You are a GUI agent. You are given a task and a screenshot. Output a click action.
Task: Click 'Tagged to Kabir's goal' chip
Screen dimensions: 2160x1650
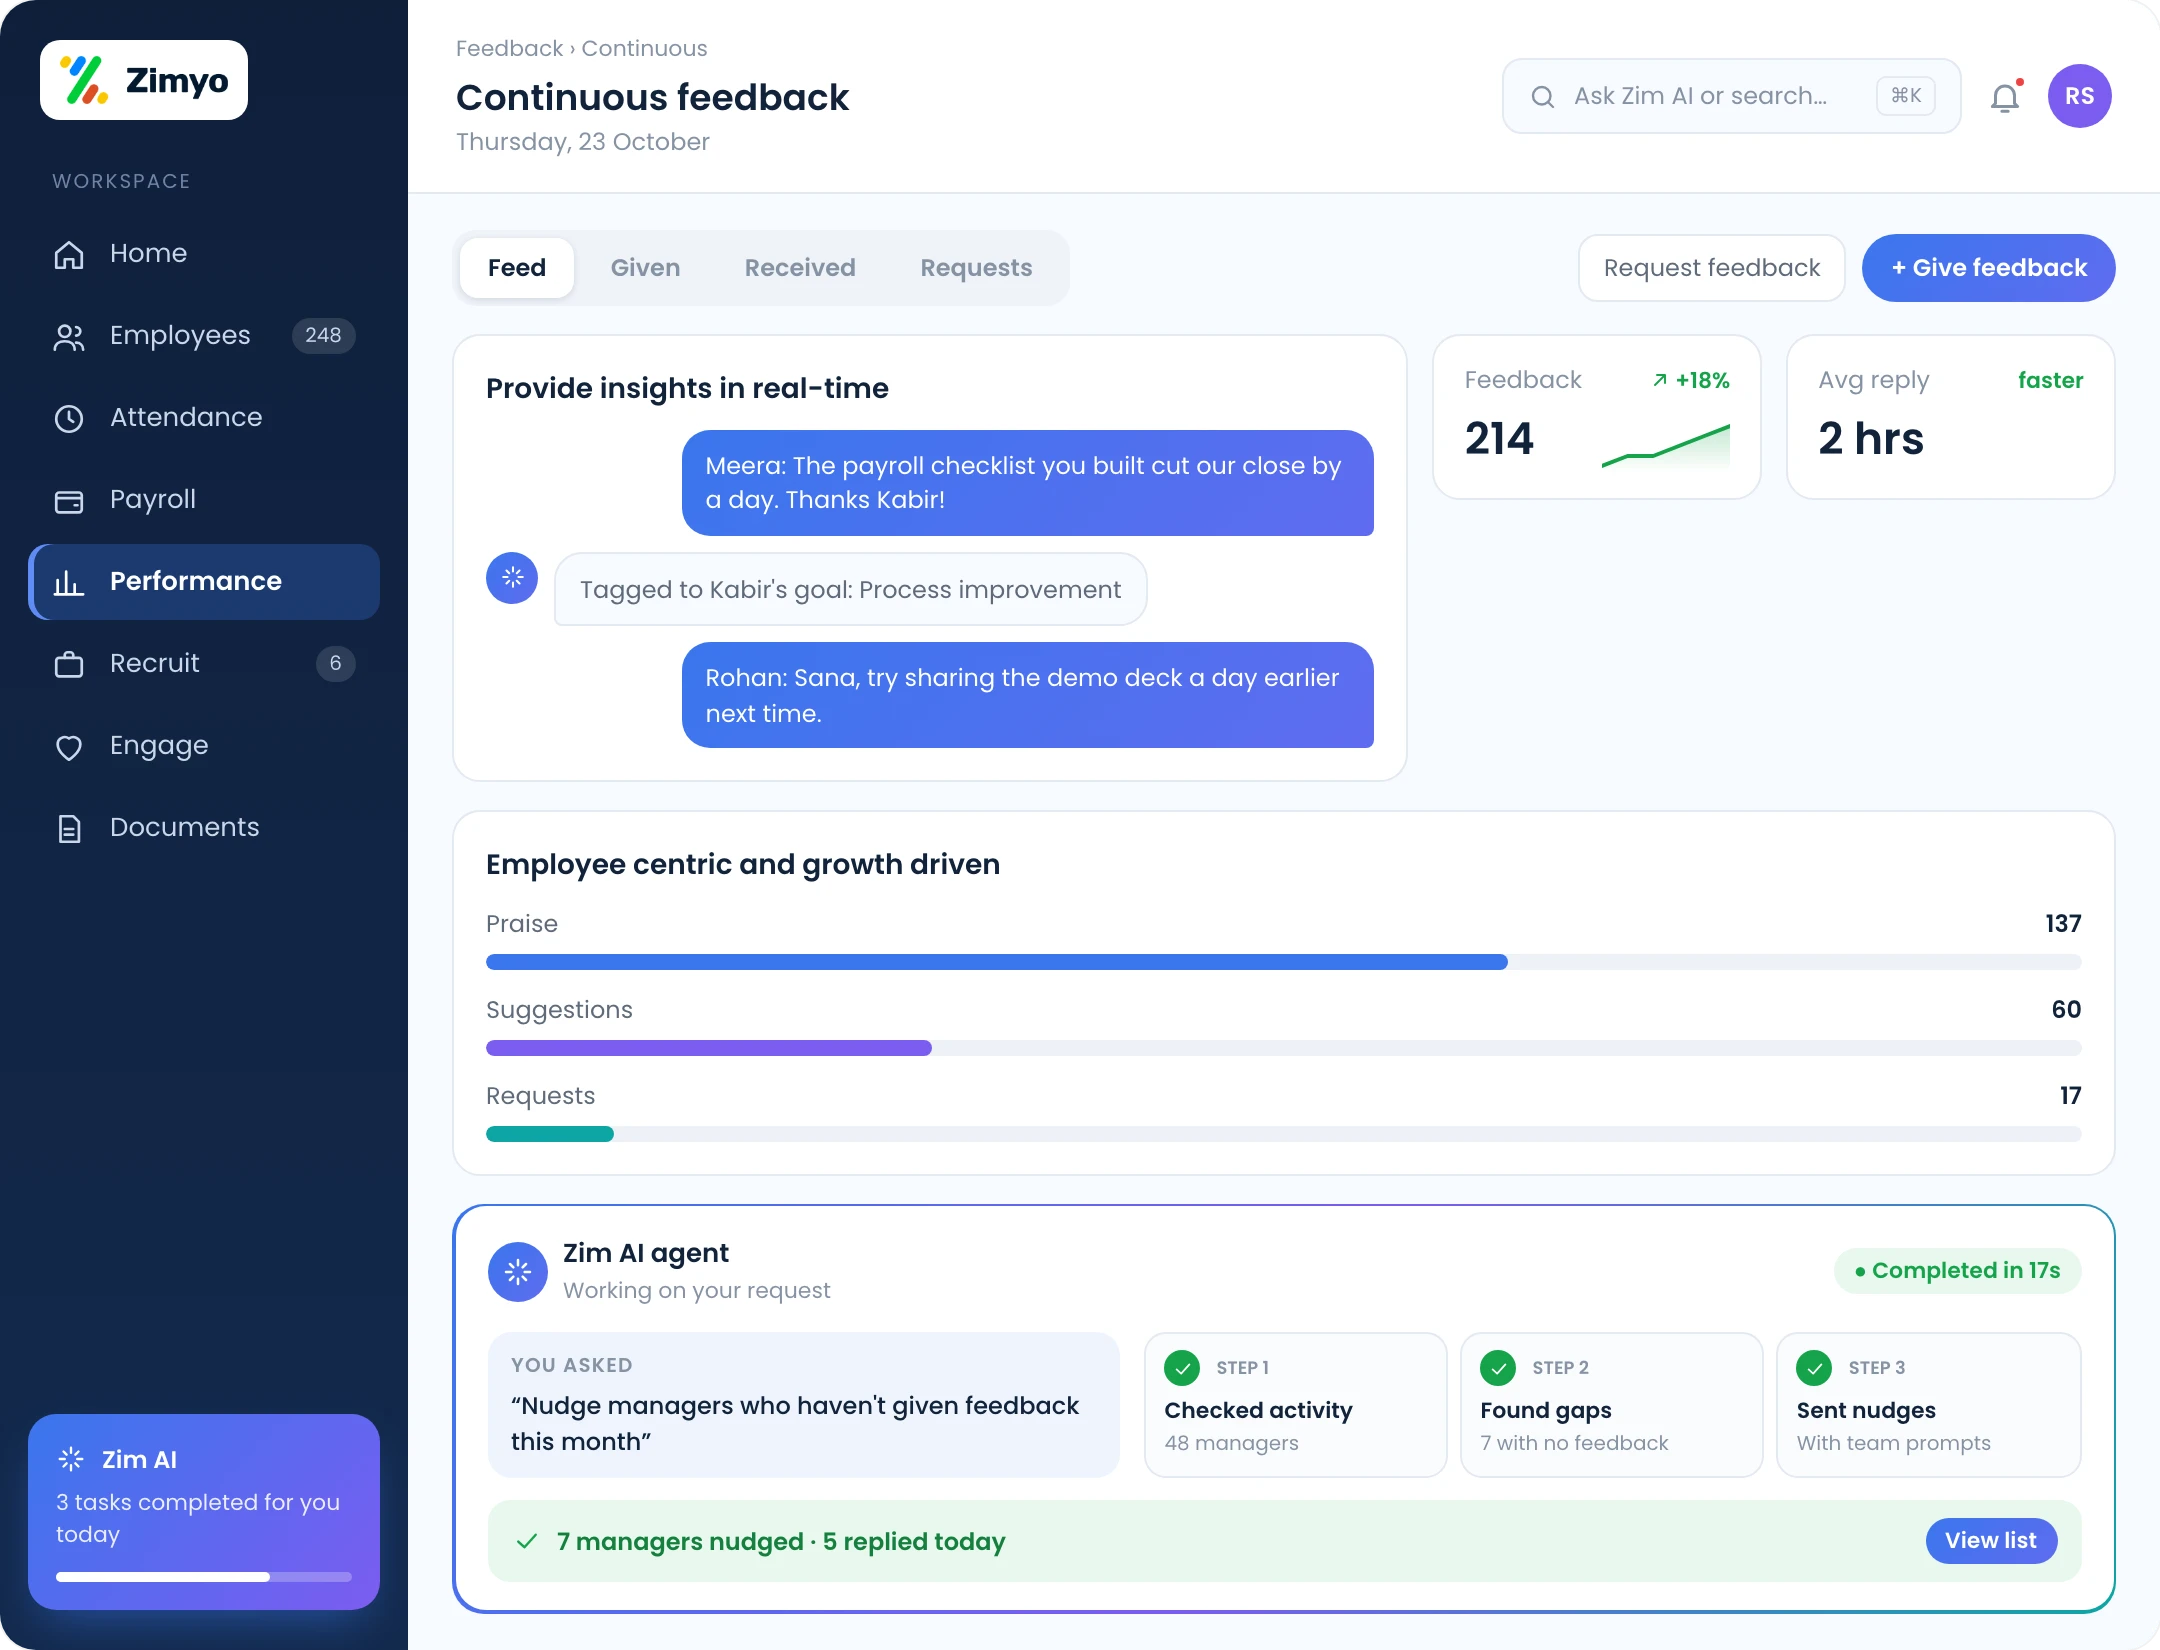click(850, 590)
